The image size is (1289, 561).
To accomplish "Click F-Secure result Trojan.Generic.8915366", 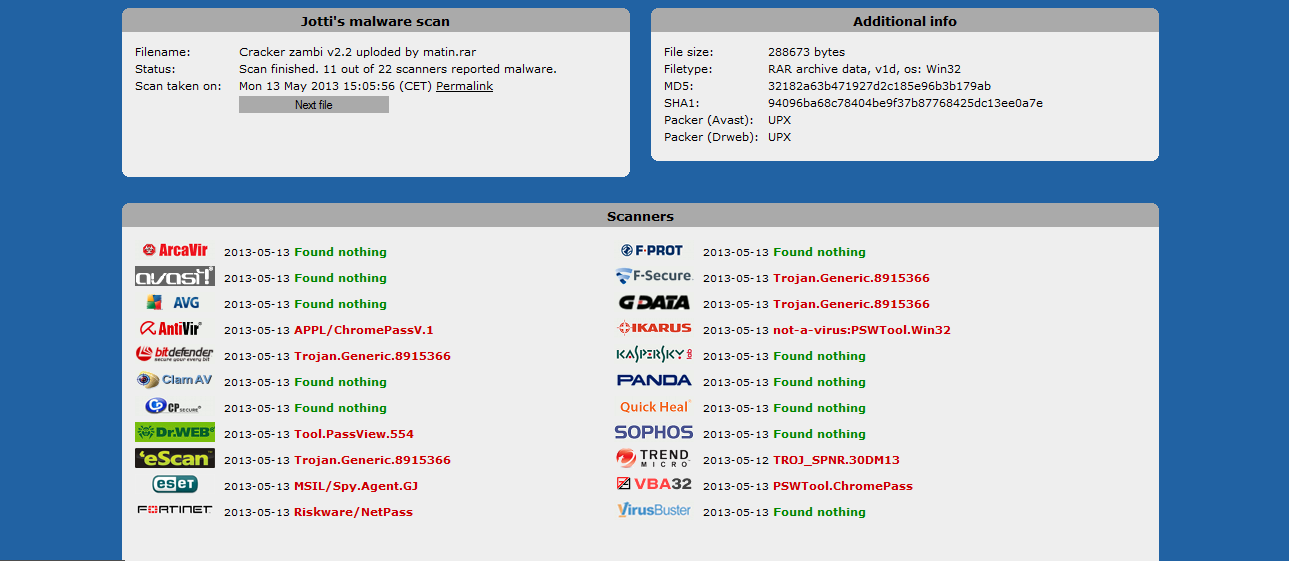I will click(x=851, y=278).
